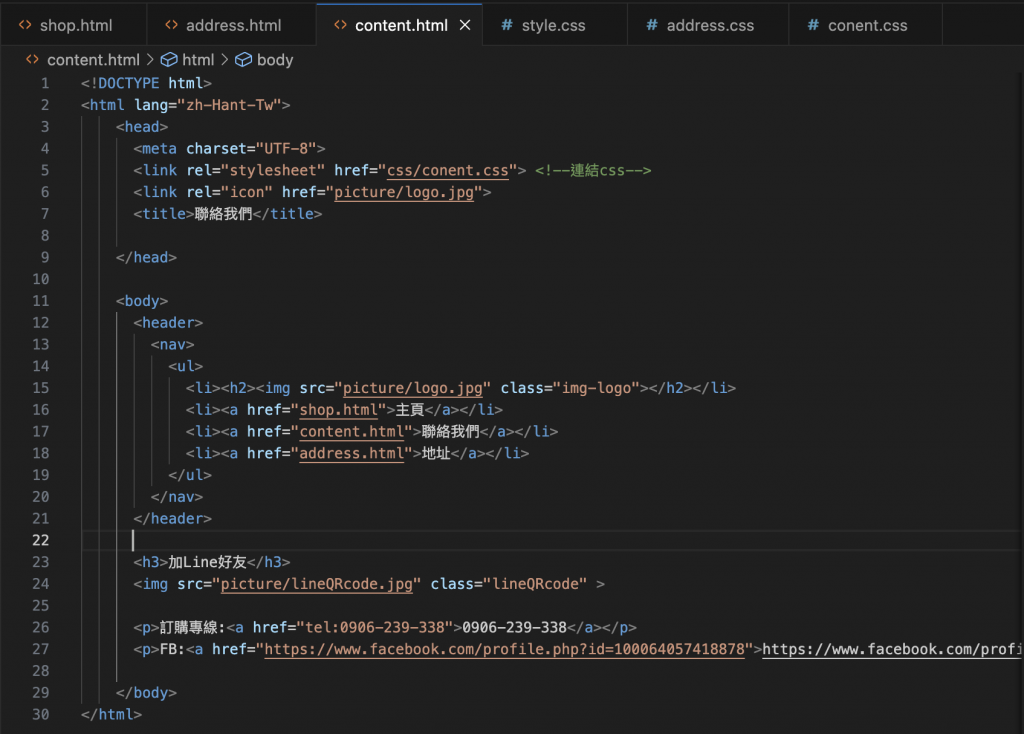Click the 地址 link text on line 18
The image size is (1024, 734).
436,453
